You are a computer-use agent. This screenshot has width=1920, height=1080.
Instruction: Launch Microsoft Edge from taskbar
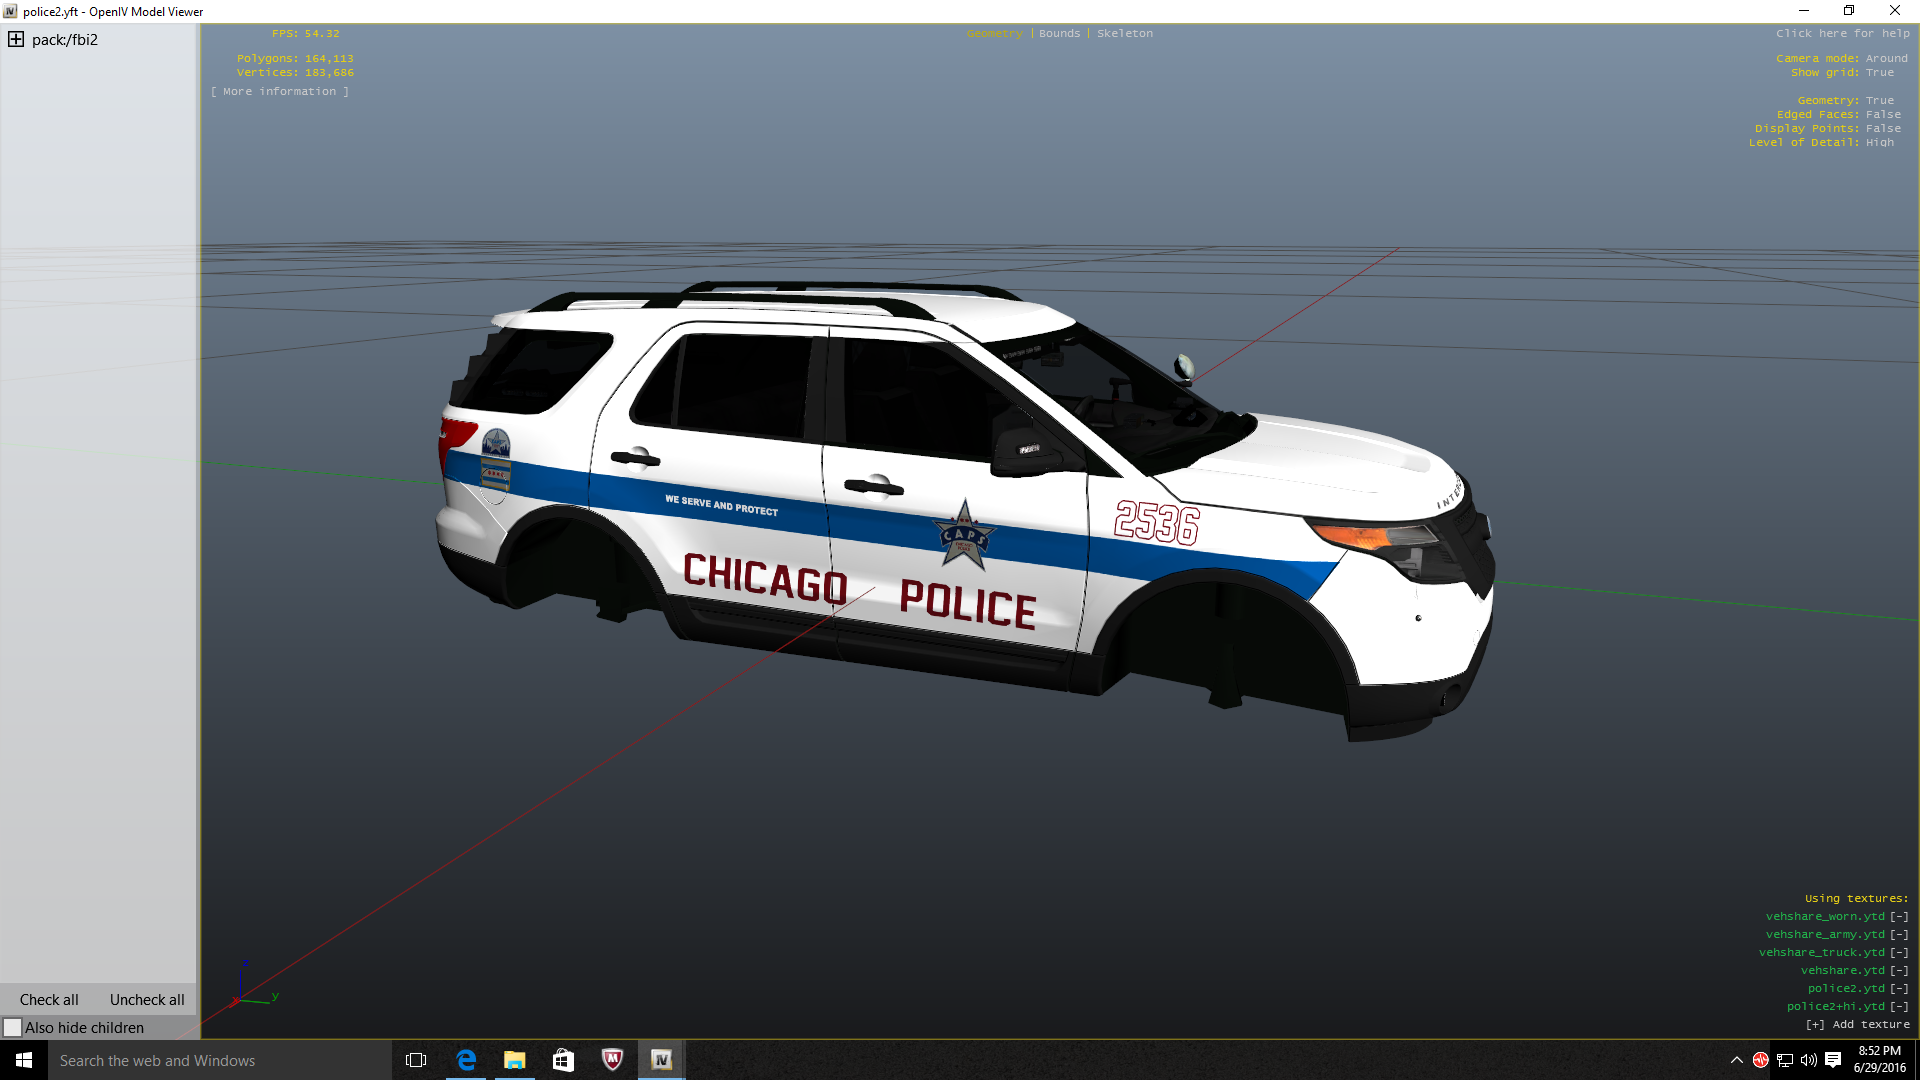pyautogui.click(x=466, y=1060)
